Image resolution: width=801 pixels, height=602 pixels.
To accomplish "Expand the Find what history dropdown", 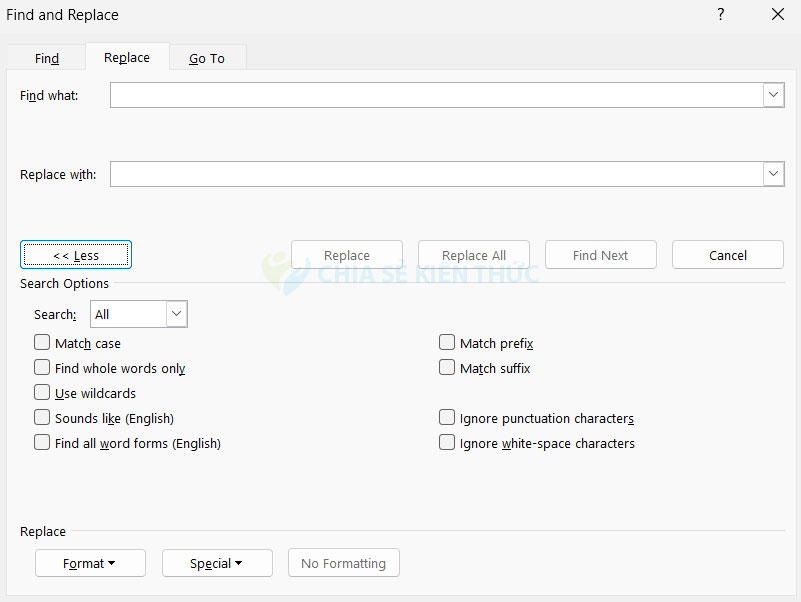I will pos(773,95).
